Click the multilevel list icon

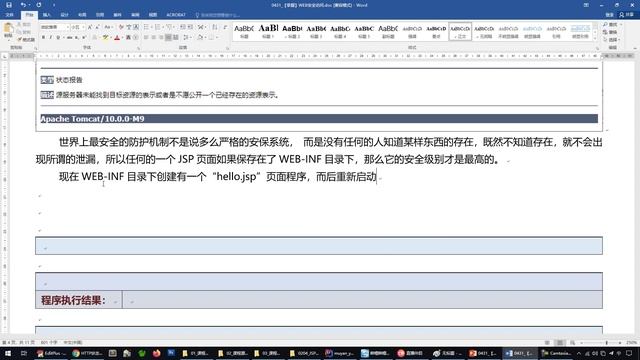click(169, 27)
